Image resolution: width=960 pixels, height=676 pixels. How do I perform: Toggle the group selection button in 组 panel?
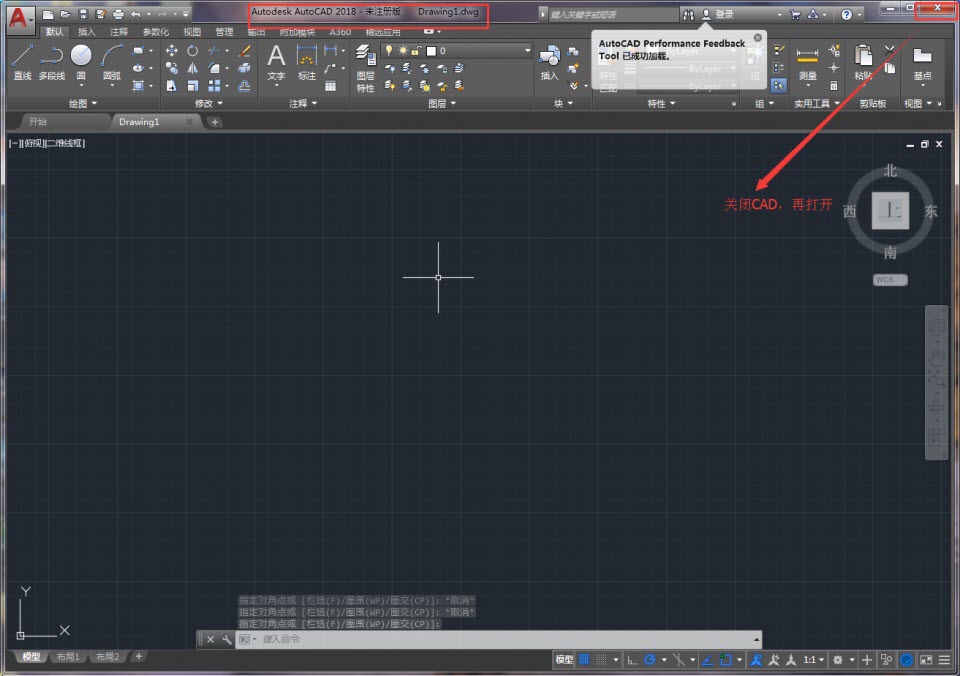tap(778, 86)
